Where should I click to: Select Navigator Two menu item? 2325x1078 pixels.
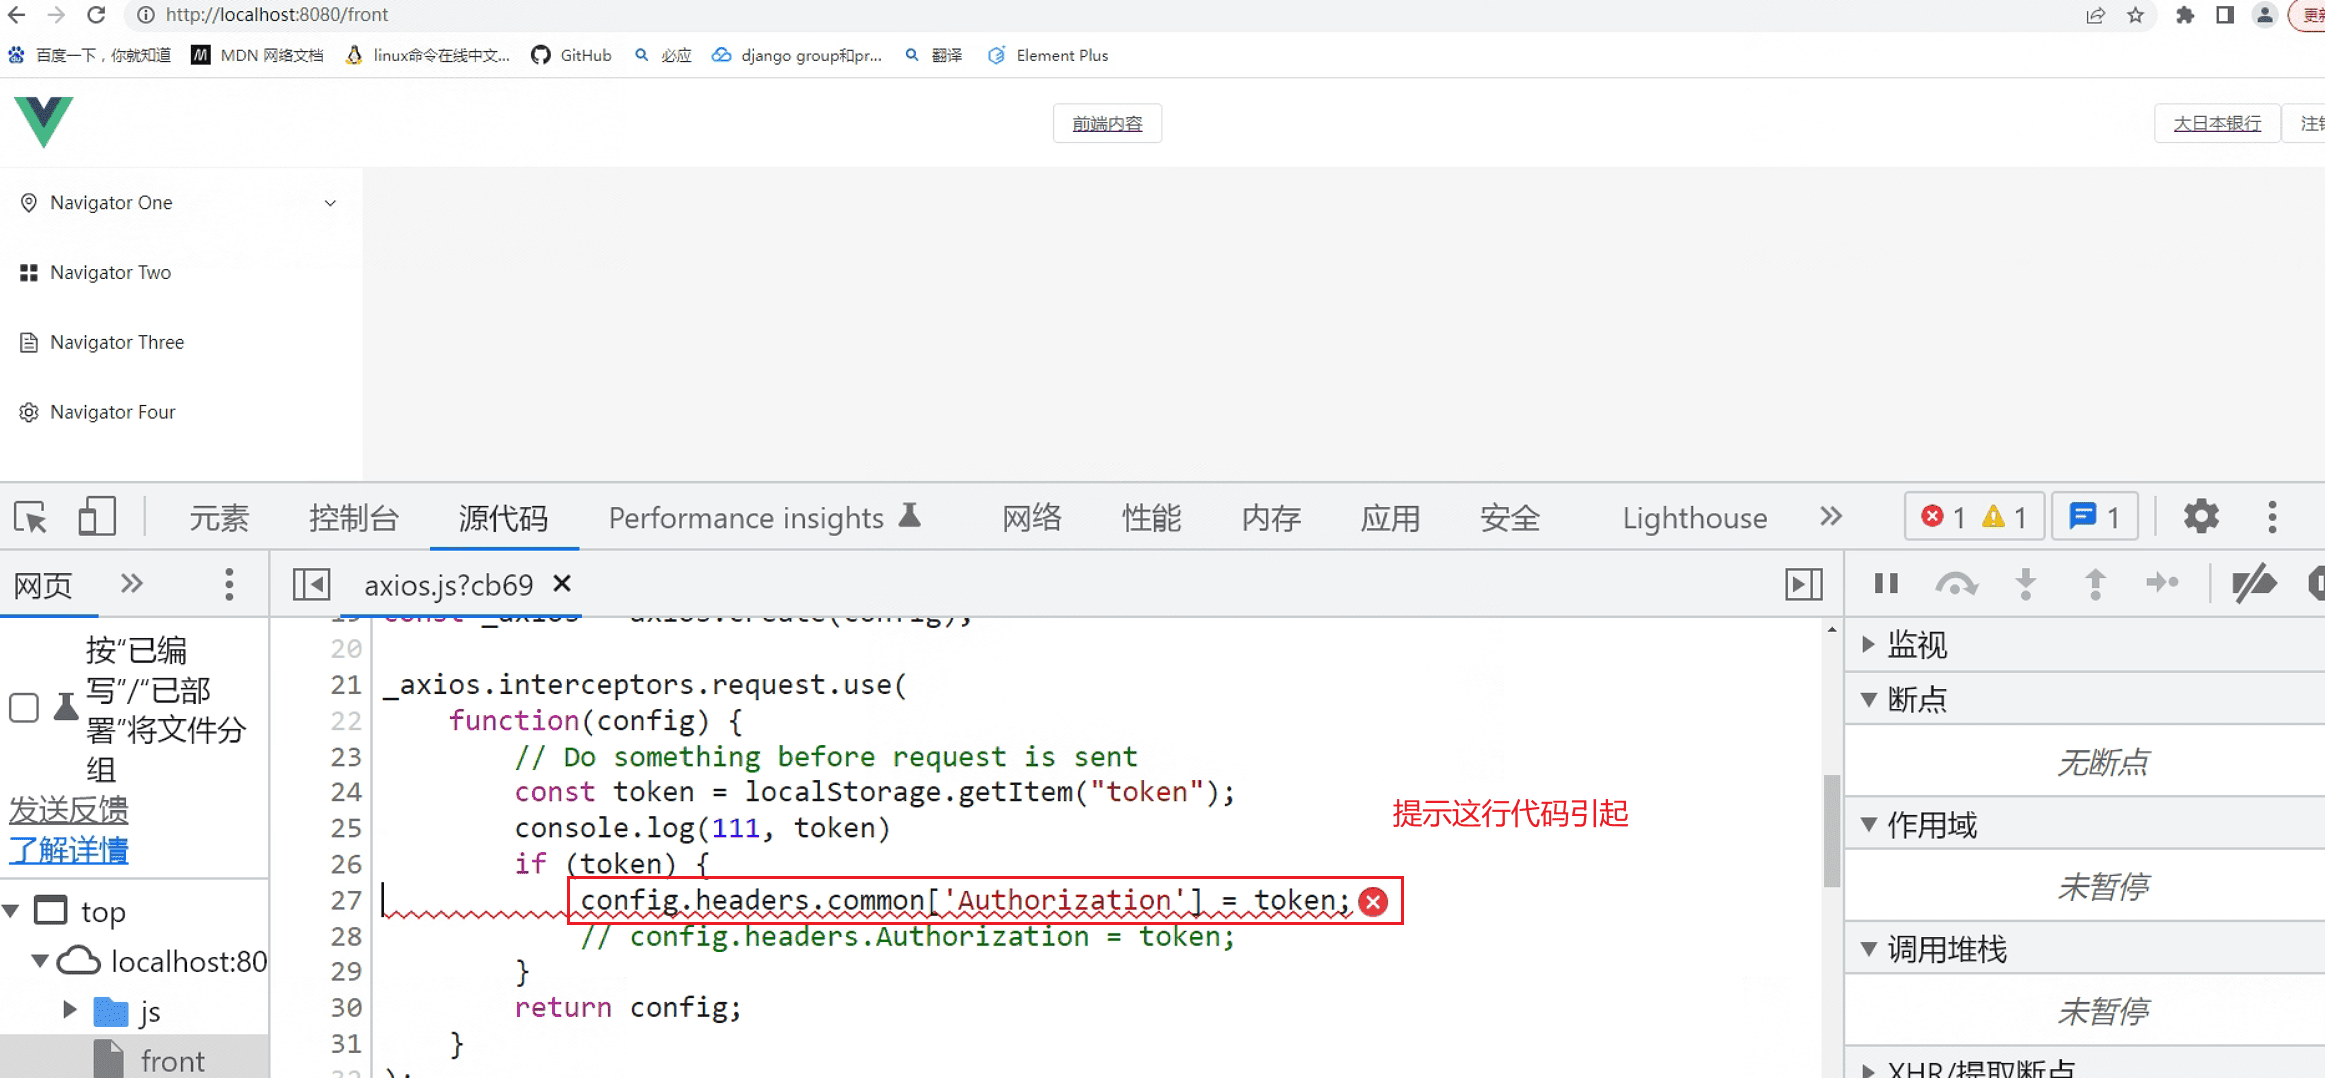pos(181,273)
